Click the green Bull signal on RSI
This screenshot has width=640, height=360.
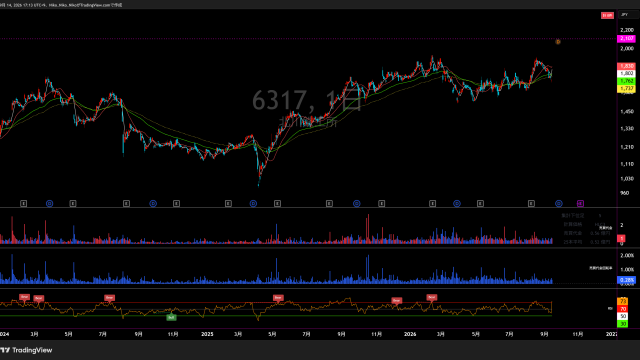pyautogui.click(x=171, y=317)
